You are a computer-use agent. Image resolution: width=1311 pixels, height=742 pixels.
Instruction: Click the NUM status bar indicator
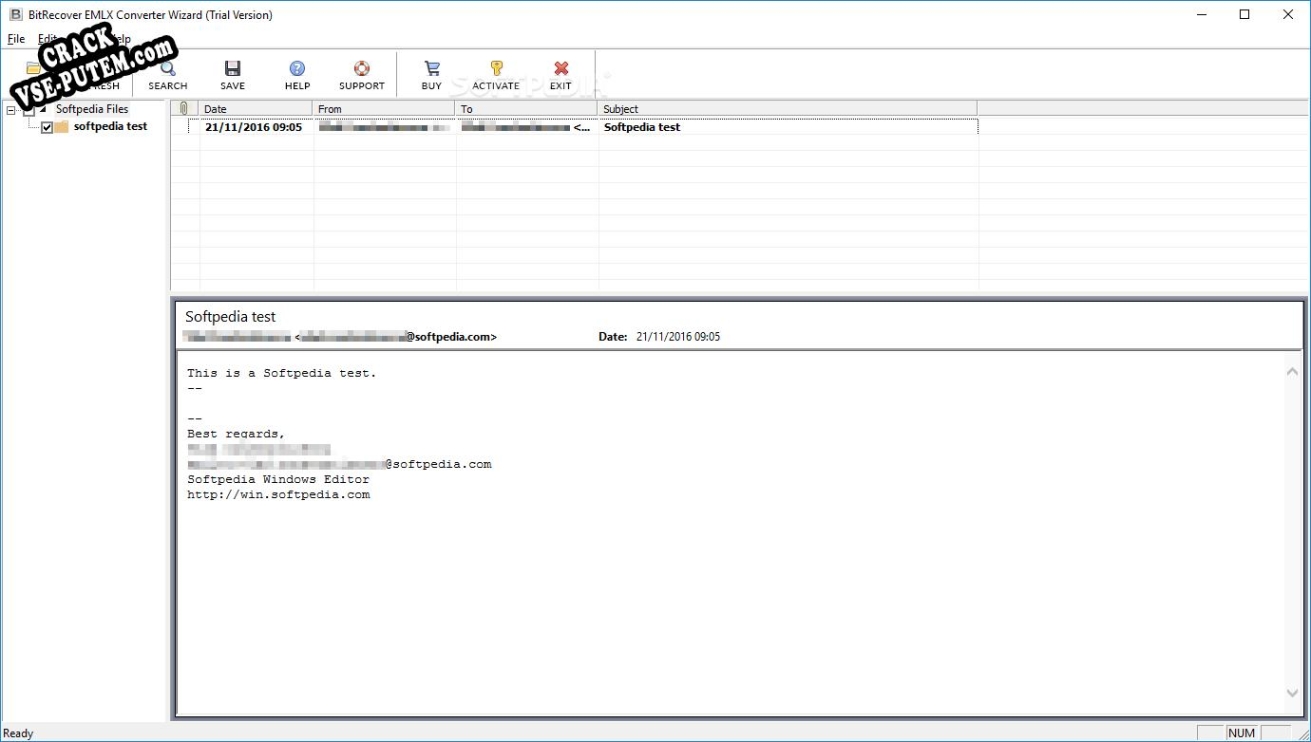1241,733
